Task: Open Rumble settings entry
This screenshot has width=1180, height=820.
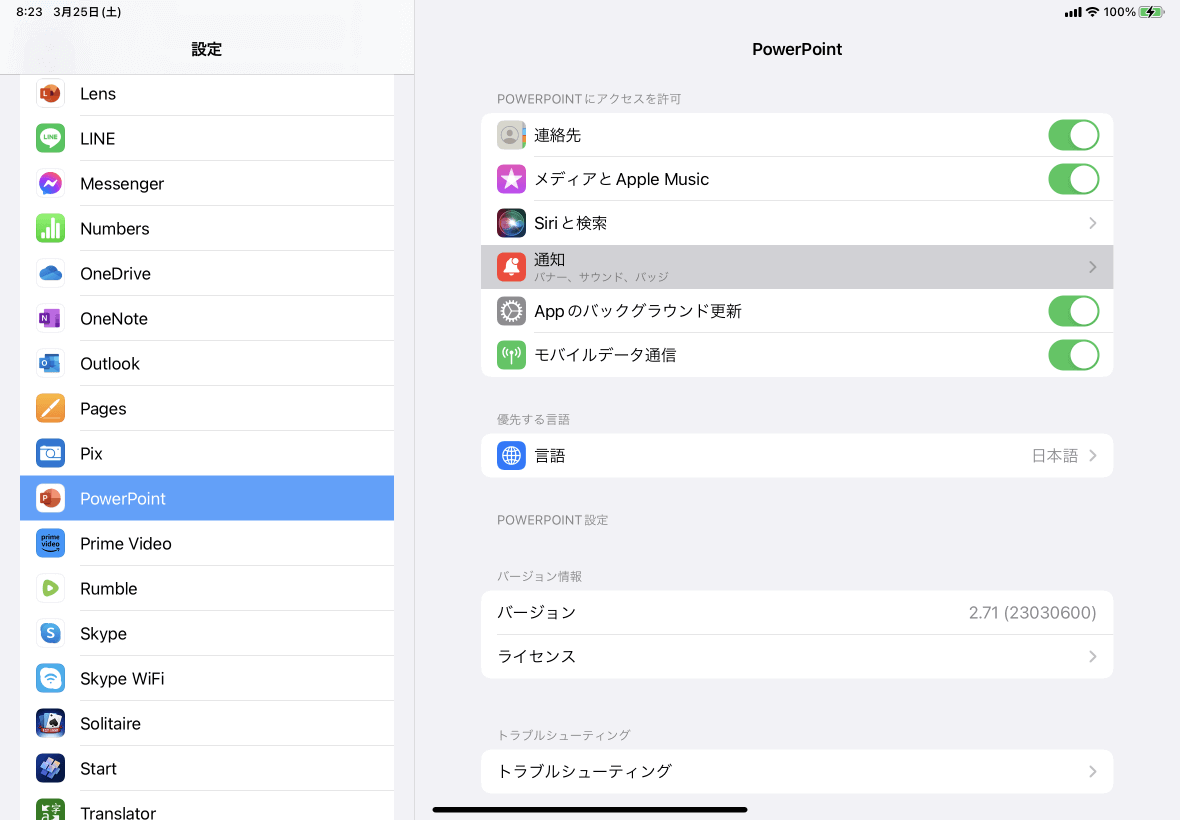Action: 109,588
